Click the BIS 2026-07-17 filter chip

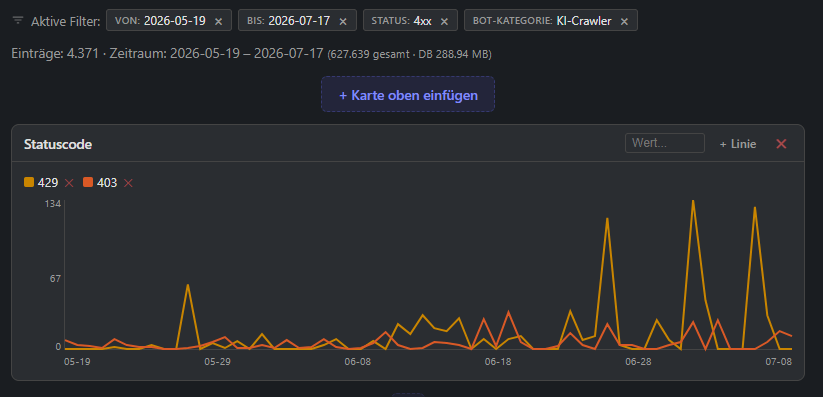[x=298, y=20]
